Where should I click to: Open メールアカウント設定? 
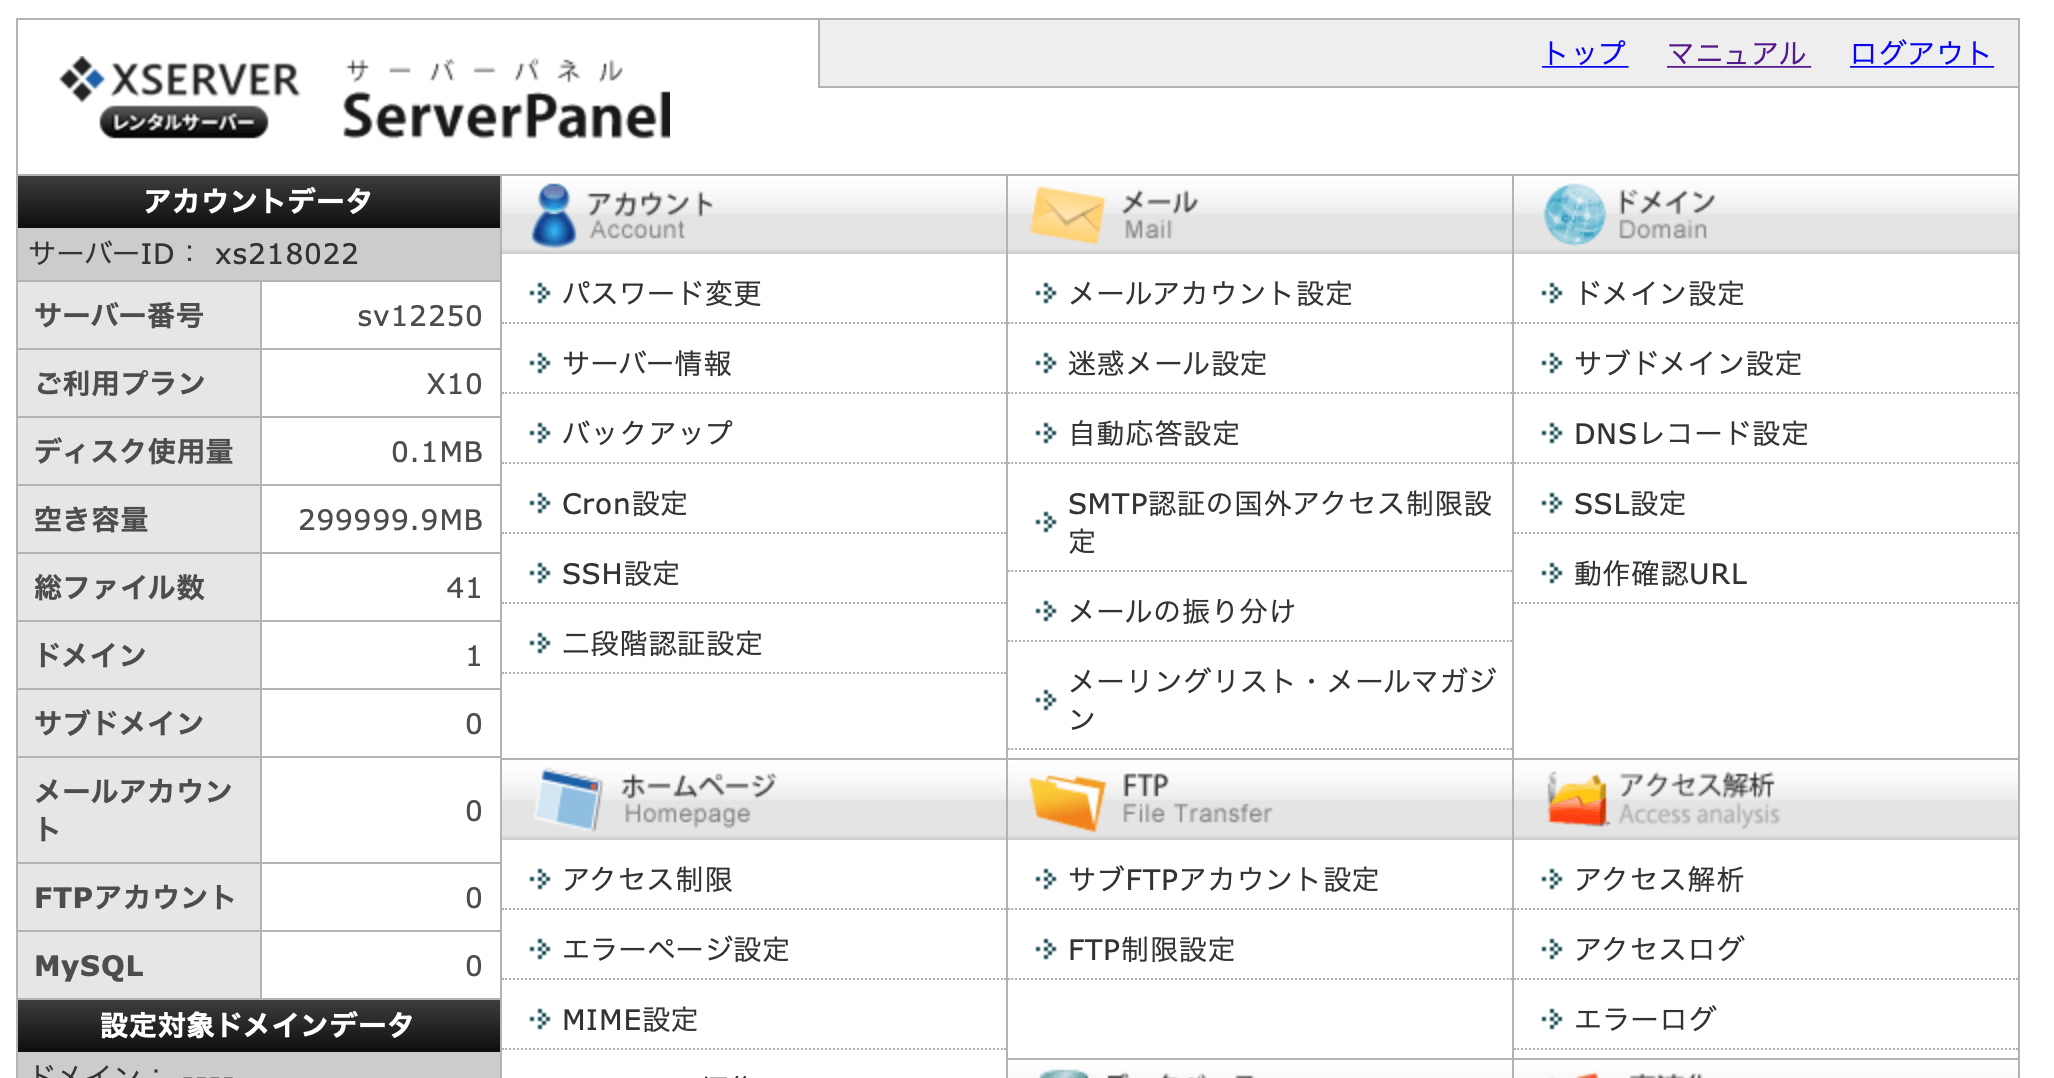tap(1209, 293)
